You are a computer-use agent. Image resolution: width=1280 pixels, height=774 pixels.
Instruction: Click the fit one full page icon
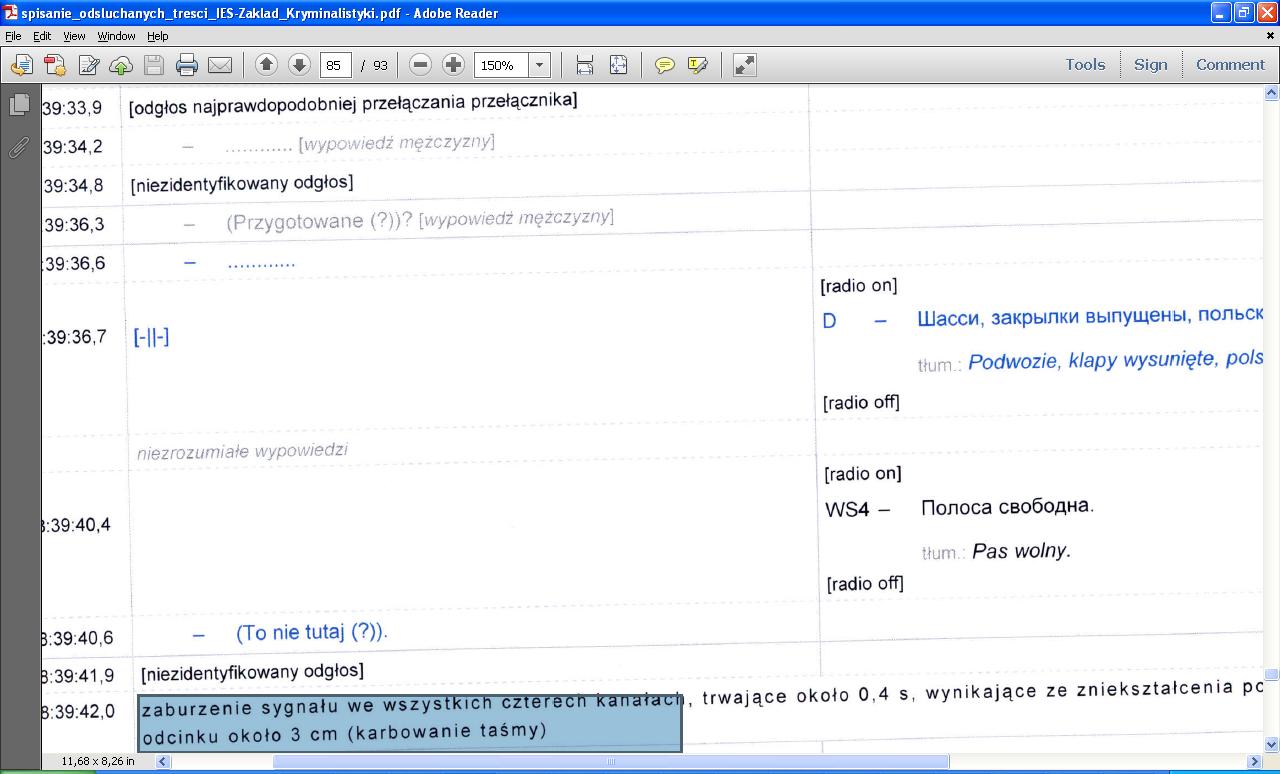(x=618, y=65)
